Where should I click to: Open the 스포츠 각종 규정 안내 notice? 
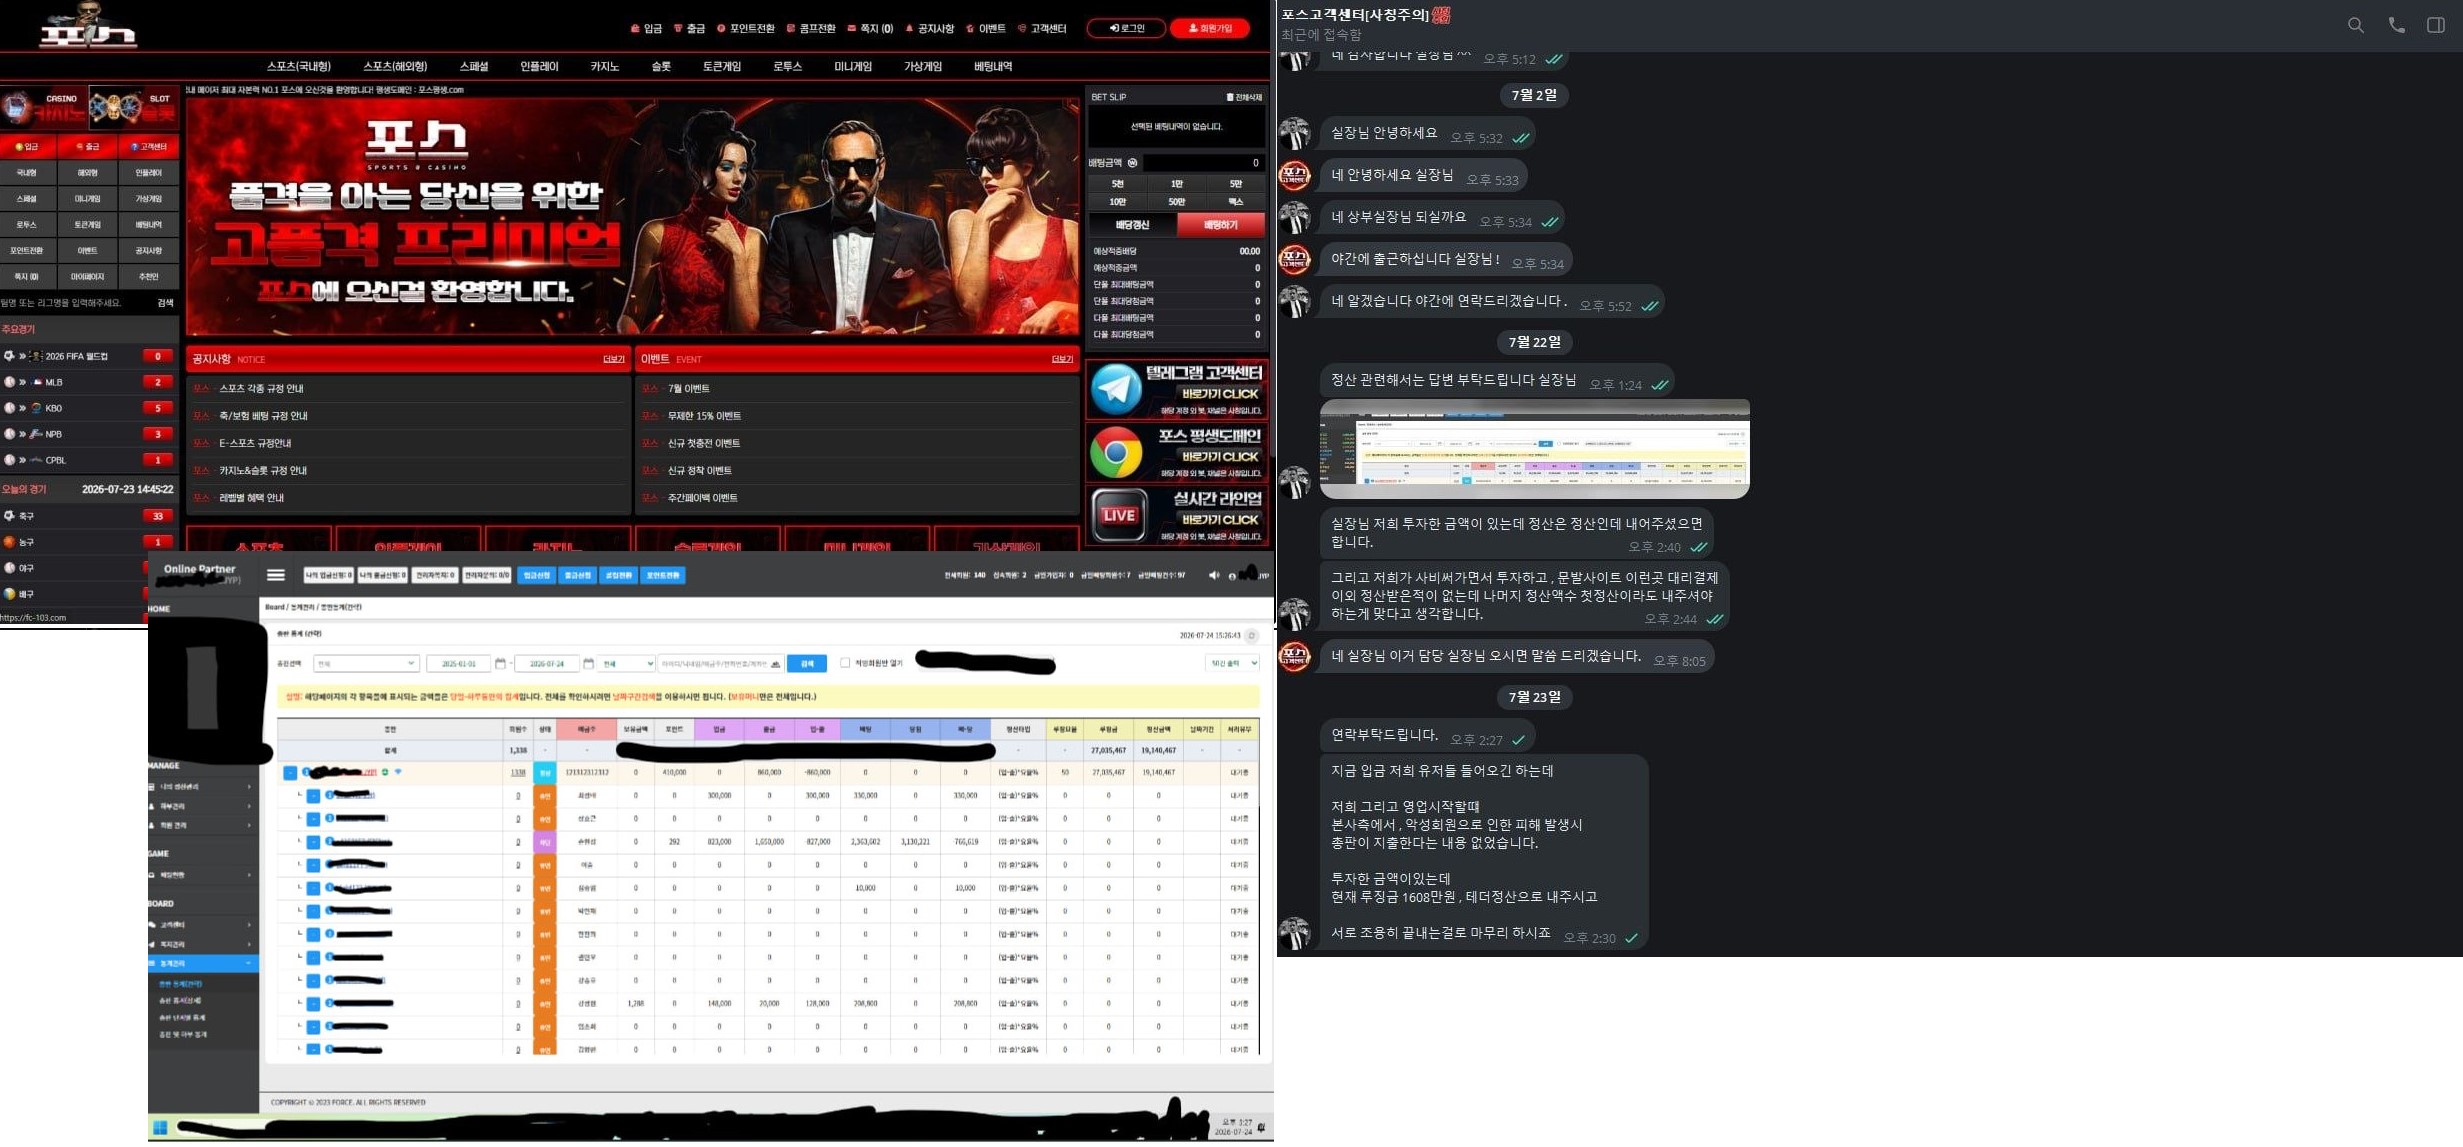(261, 389)
